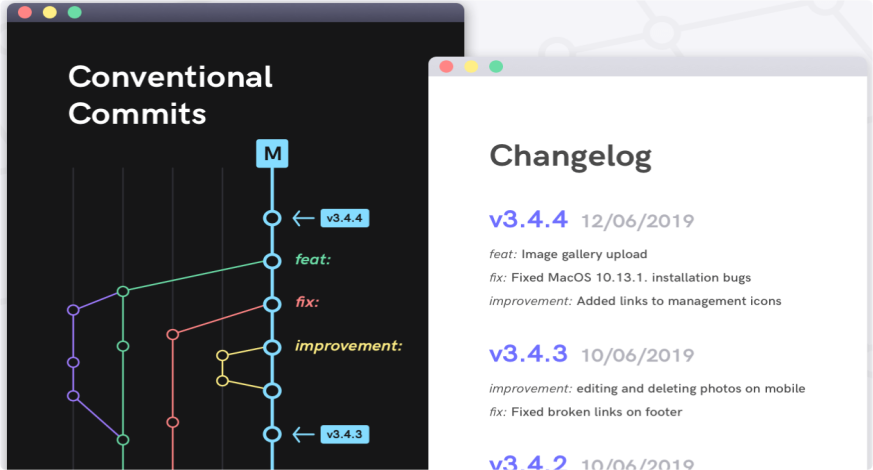Viewport: 873px width, 470px height.
Task: Click the Changelog heading
Action: tap(571, 157)
